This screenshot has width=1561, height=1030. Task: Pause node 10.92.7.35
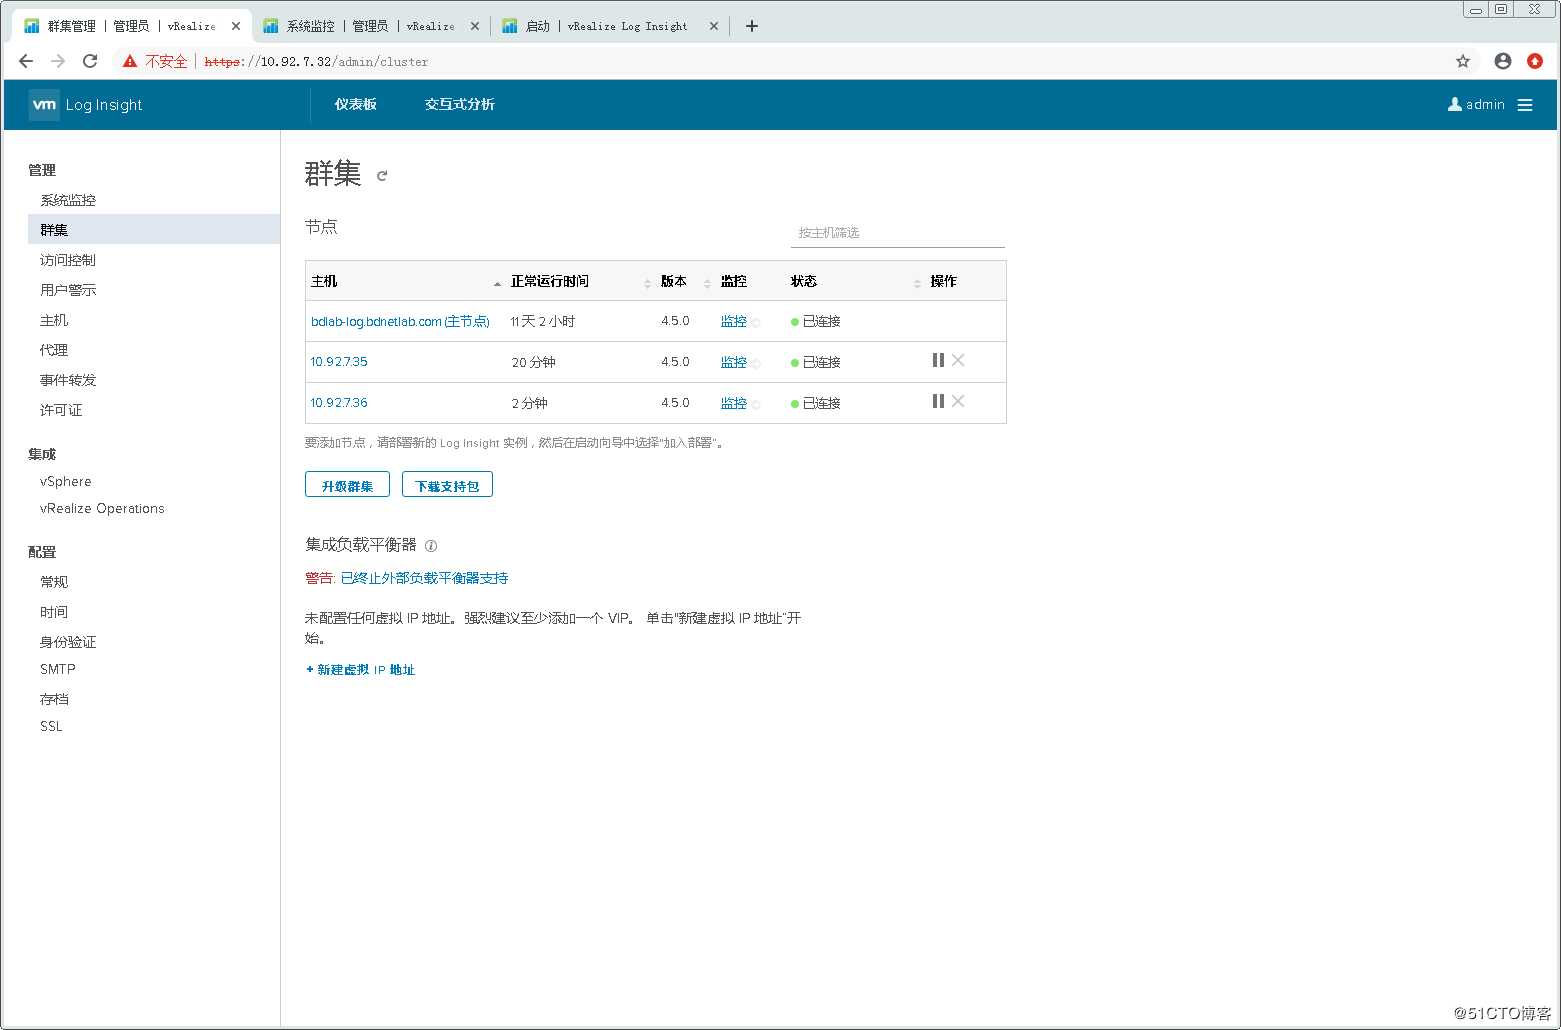[938, 360]
